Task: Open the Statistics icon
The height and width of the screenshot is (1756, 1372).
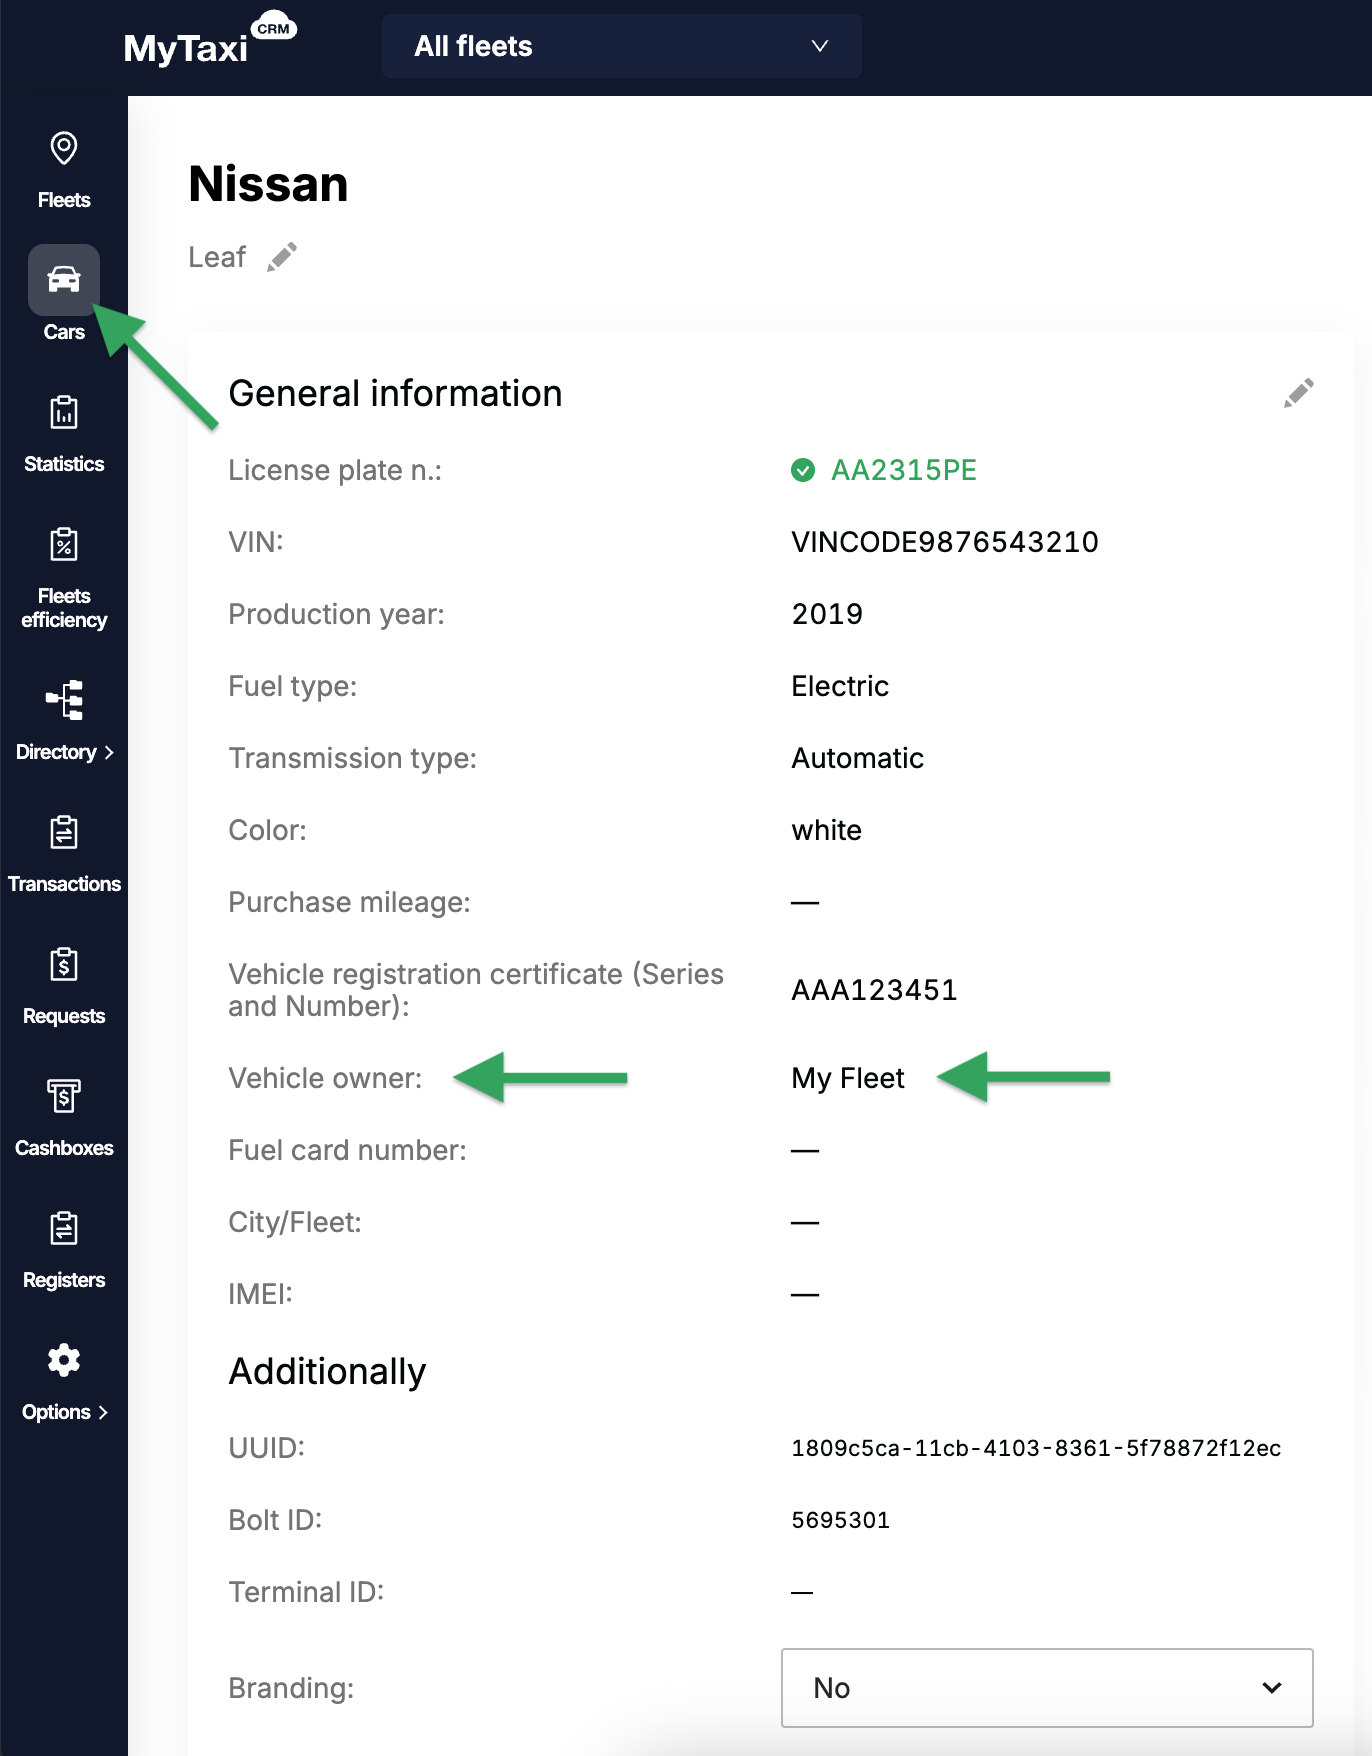Action: coord(64,412)
